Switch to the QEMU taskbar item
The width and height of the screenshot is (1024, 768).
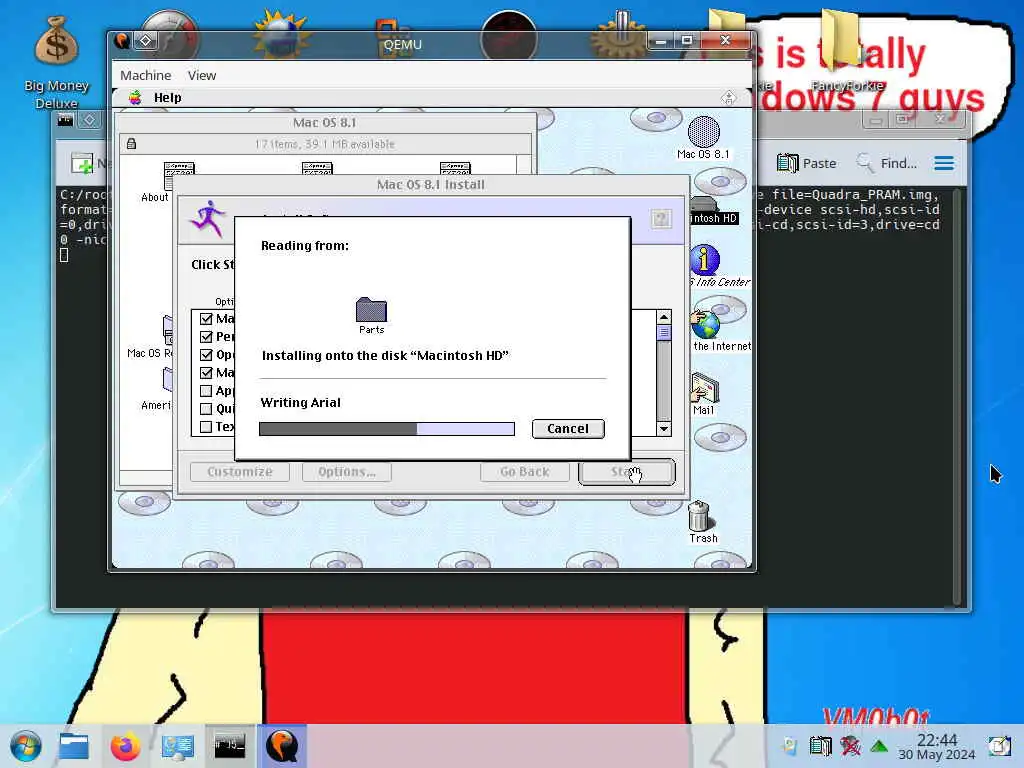[x=281, y=745]
